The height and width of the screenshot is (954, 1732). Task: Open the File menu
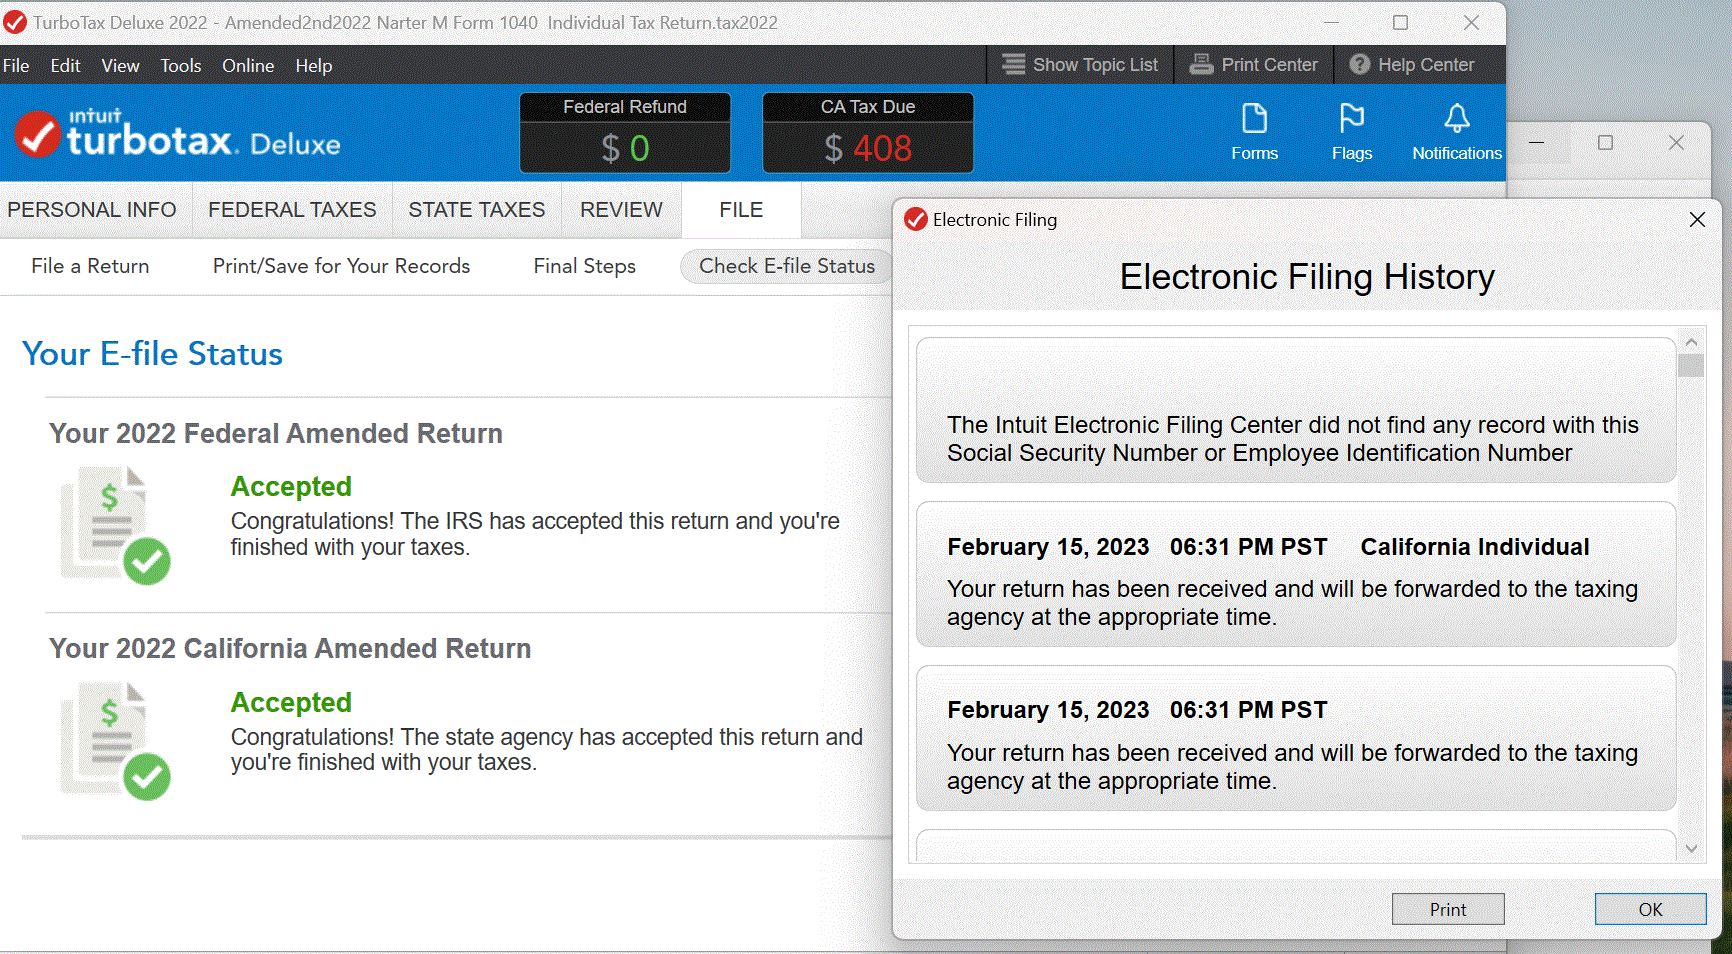(x=16, y=65)
